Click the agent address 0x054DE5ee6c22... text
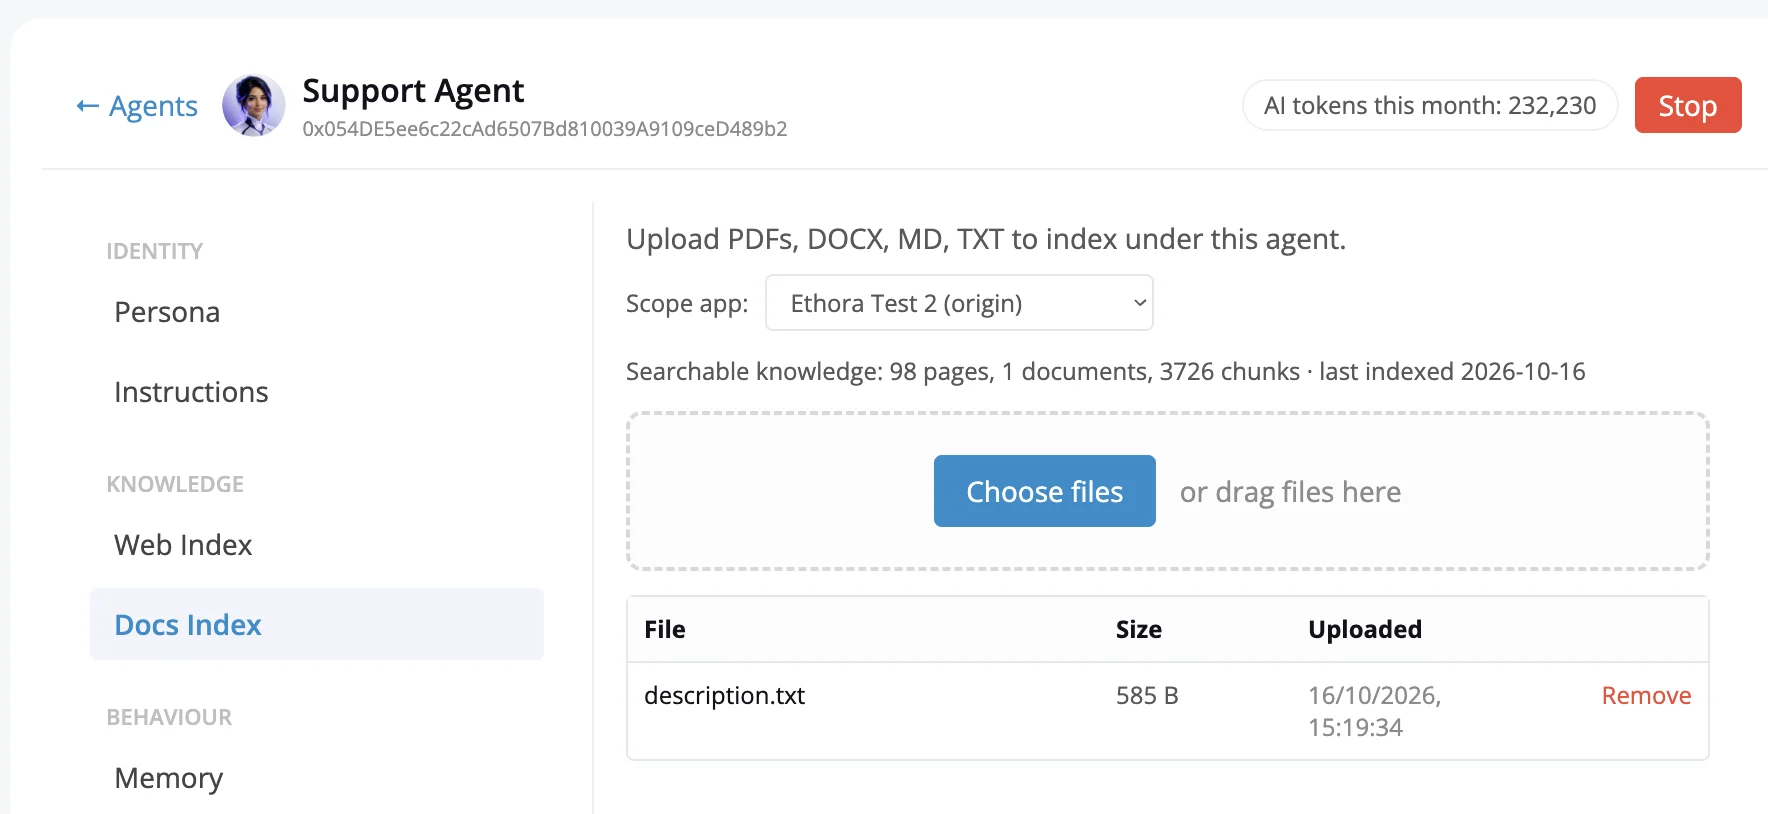The width and height of the screenshot is (1768, 814). click(x=545, y=129)
